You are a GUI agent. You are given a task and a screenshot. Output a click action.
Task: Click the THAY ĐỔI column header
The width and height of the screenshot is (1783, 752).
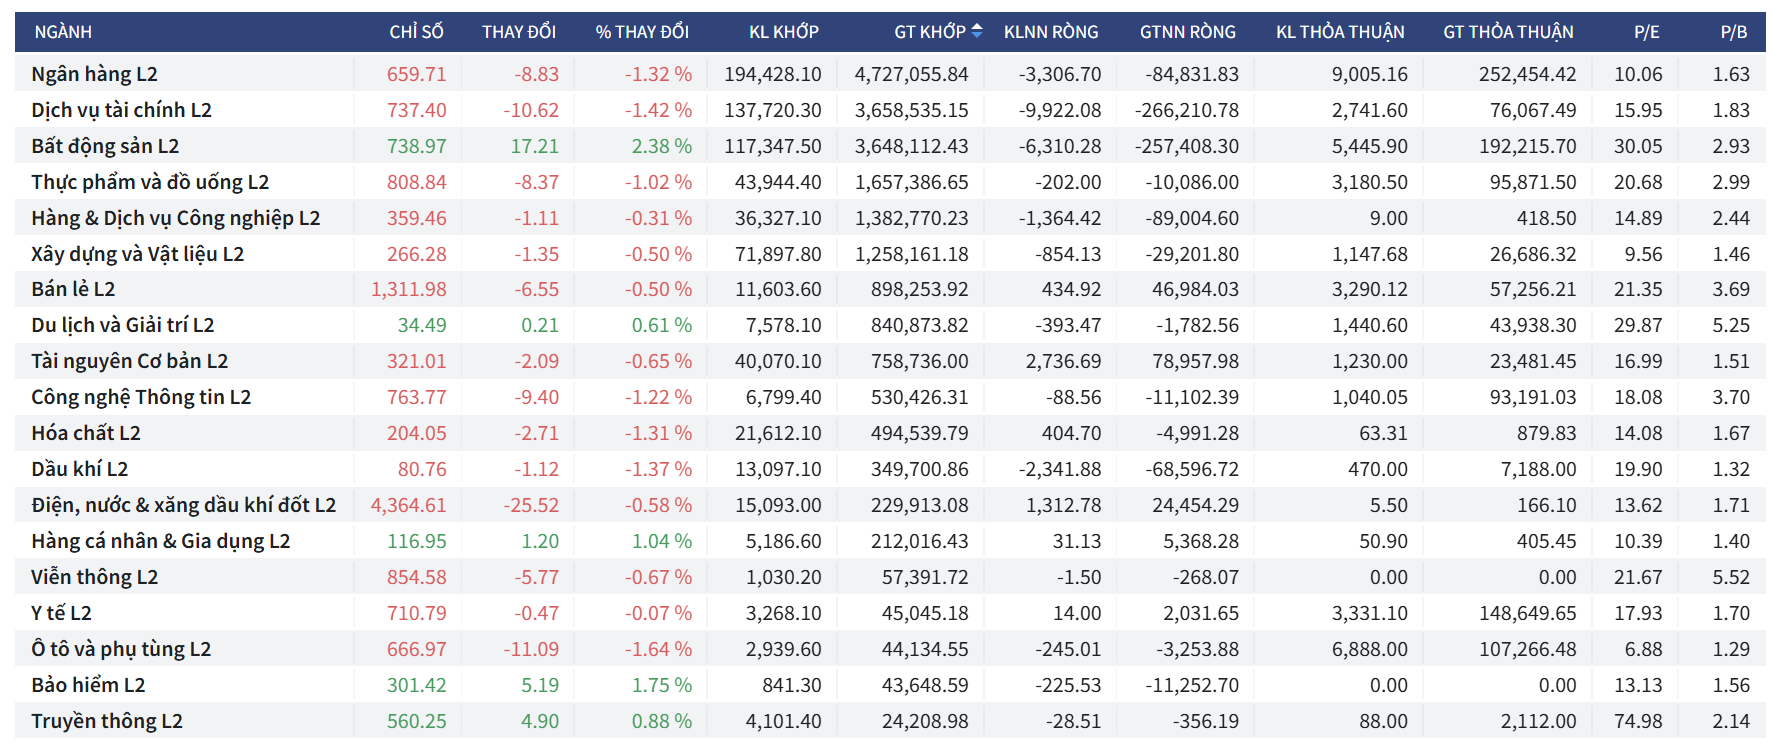[x=518, y=32]
